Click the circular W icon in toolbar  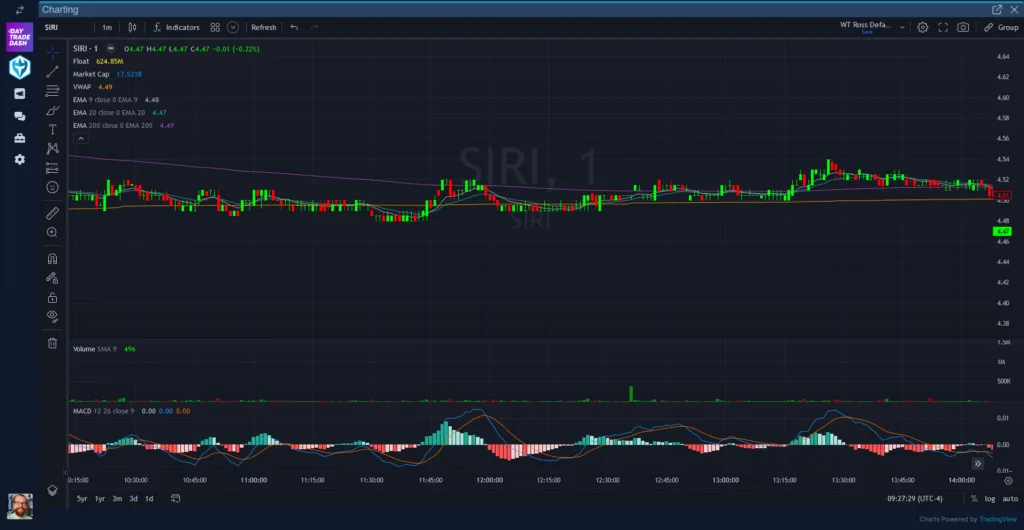tap(233, 27)
